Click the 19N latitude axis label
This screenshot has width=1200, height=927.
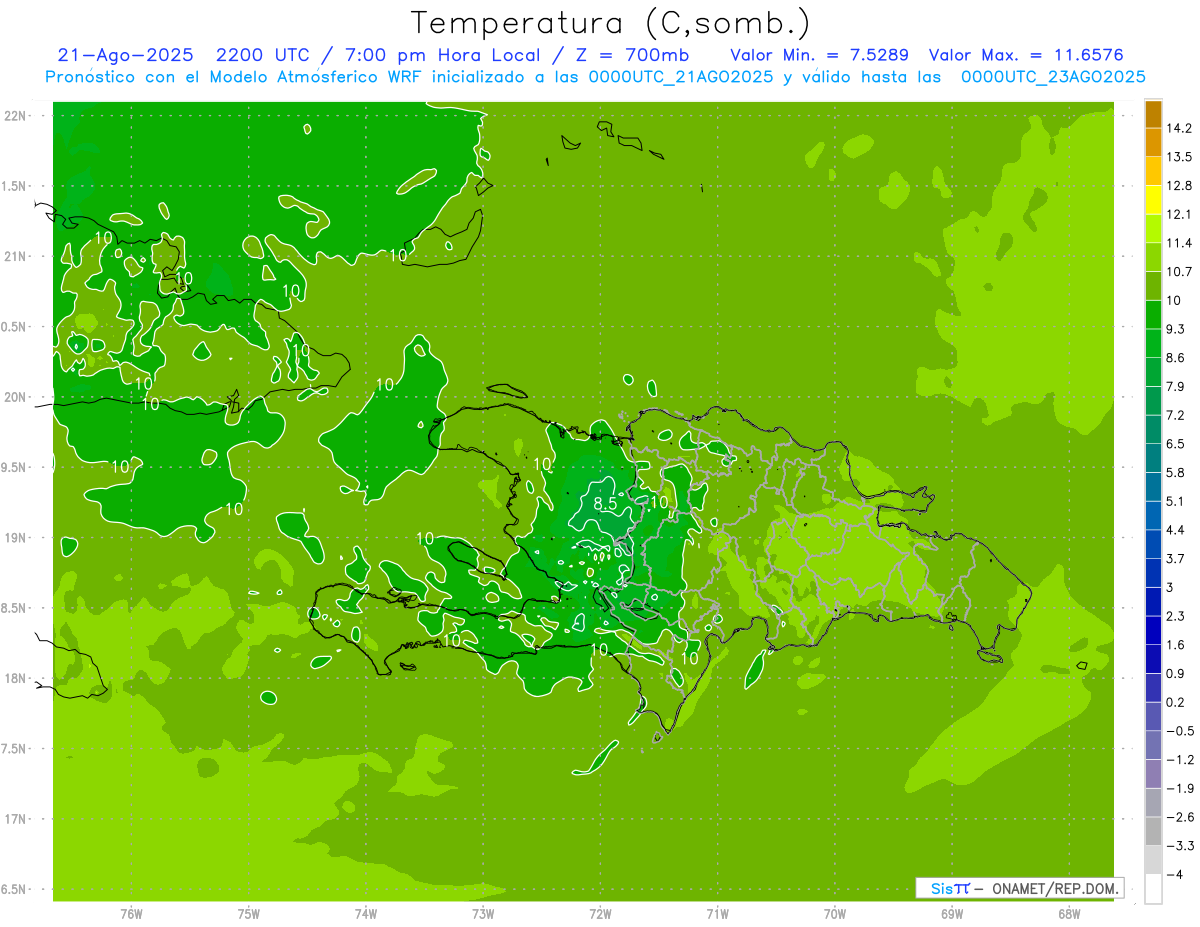(x=14, y=538)
